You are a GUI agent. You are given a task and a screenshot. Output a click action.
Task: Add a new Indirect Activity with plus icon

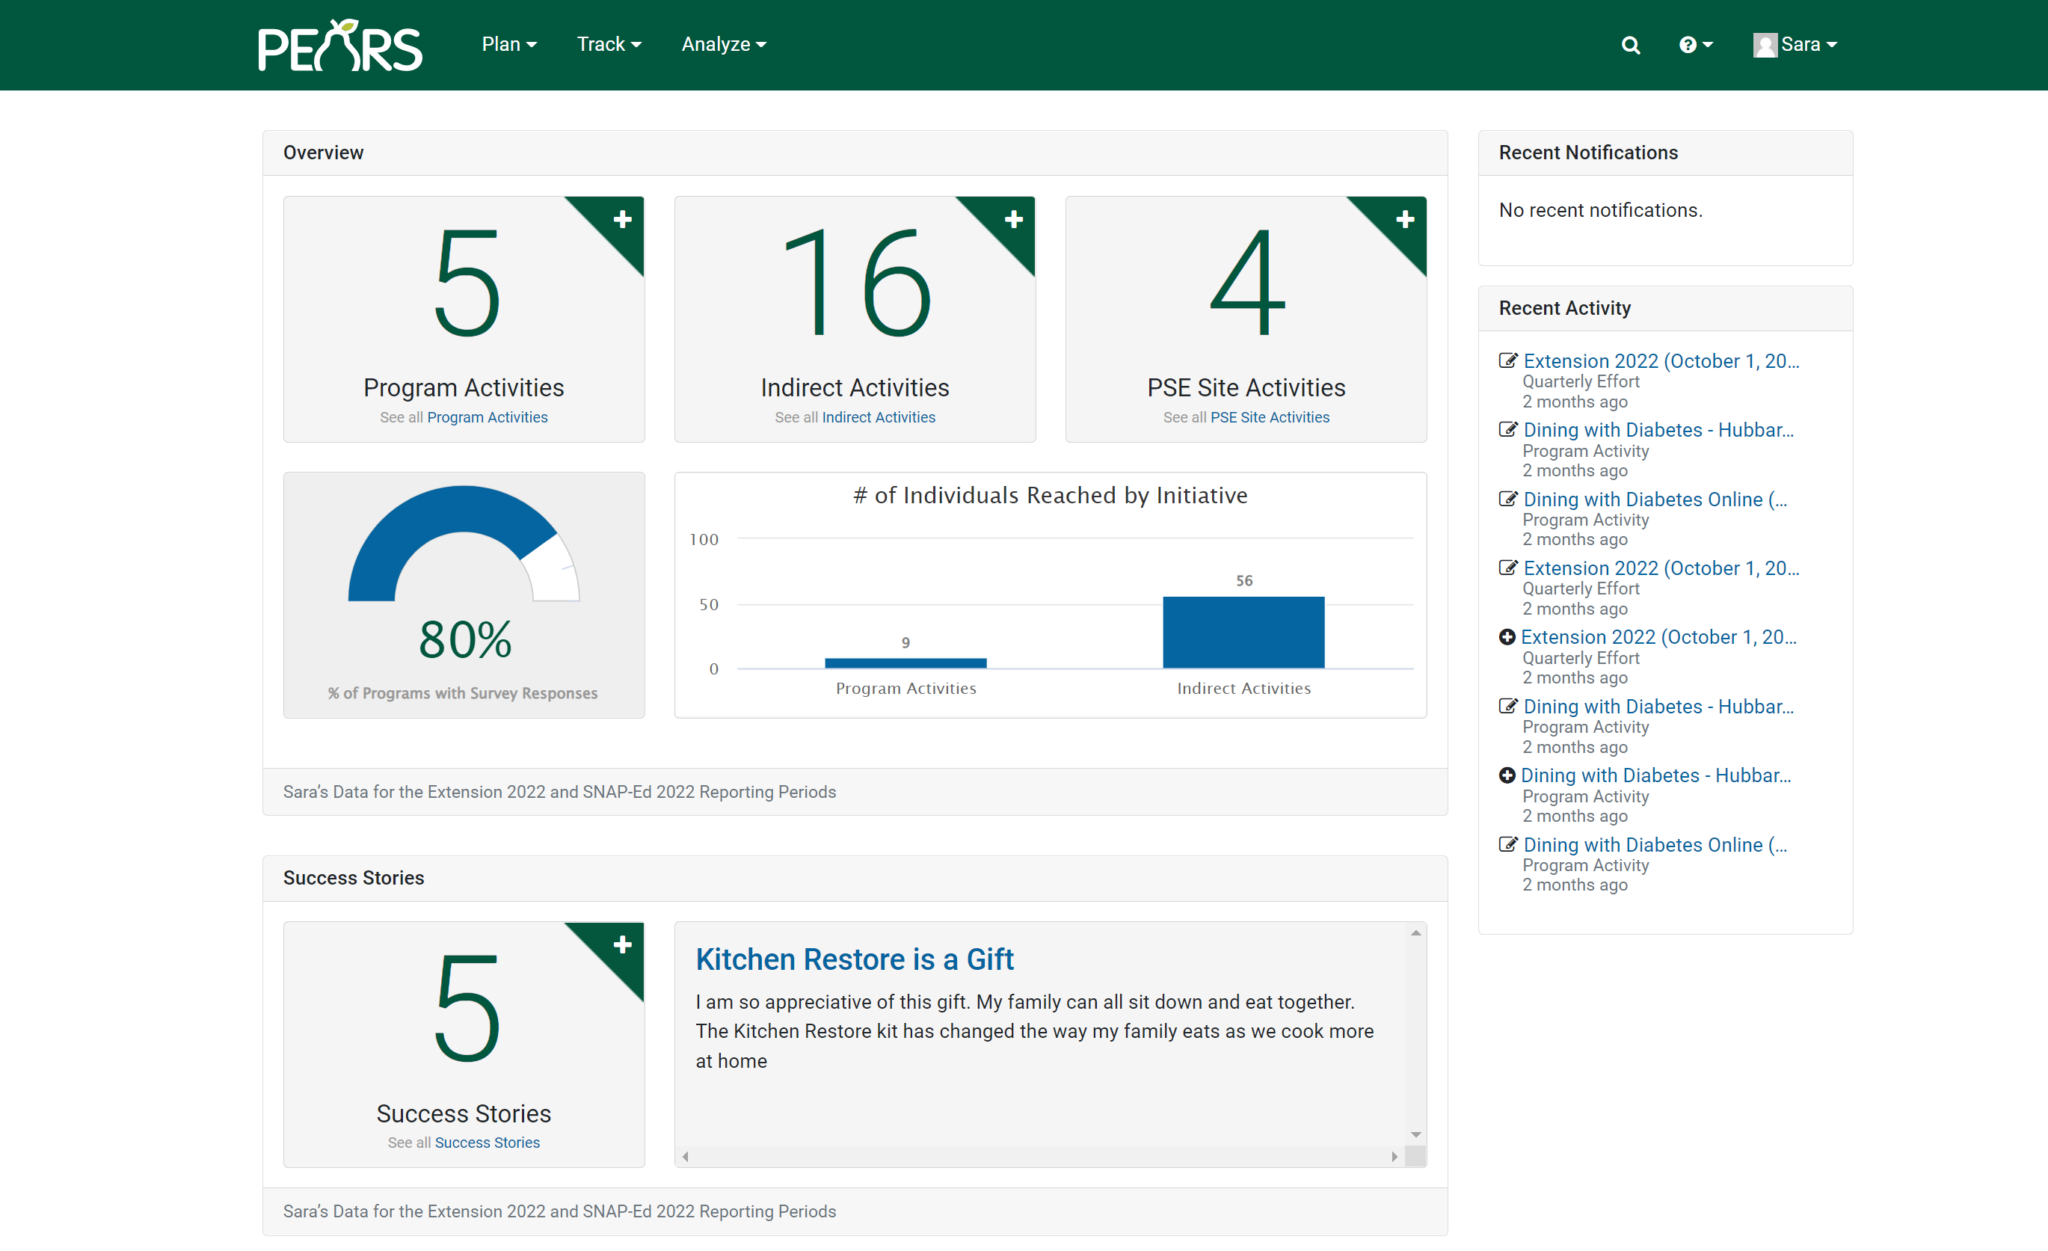pos(1013,219)
